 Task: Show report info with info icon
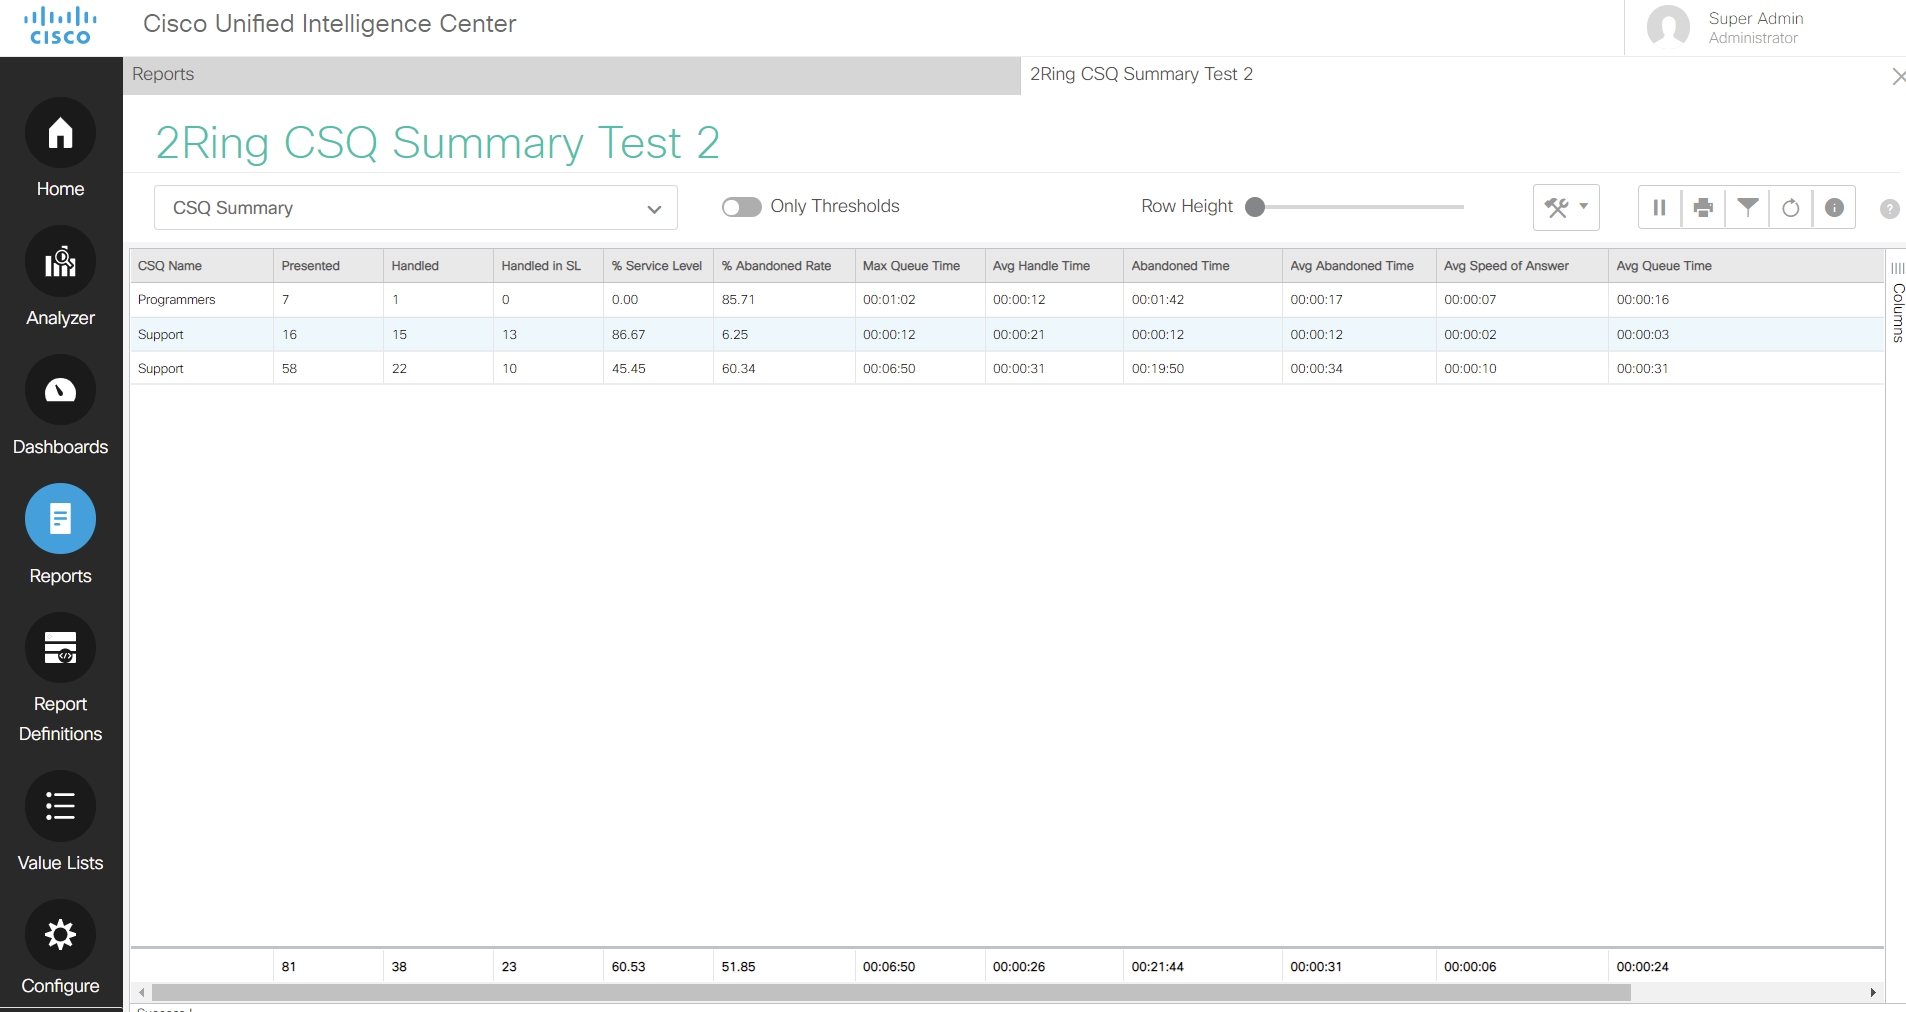(1834, 208)
